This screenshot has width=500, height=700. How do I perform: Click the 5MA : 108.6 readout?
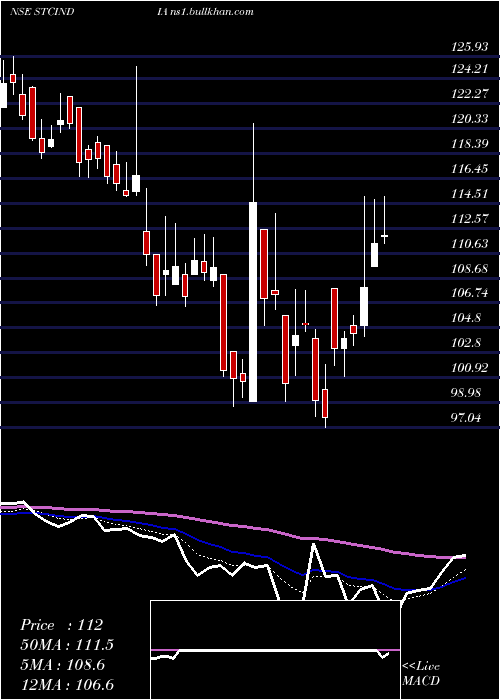click(62, 665)
